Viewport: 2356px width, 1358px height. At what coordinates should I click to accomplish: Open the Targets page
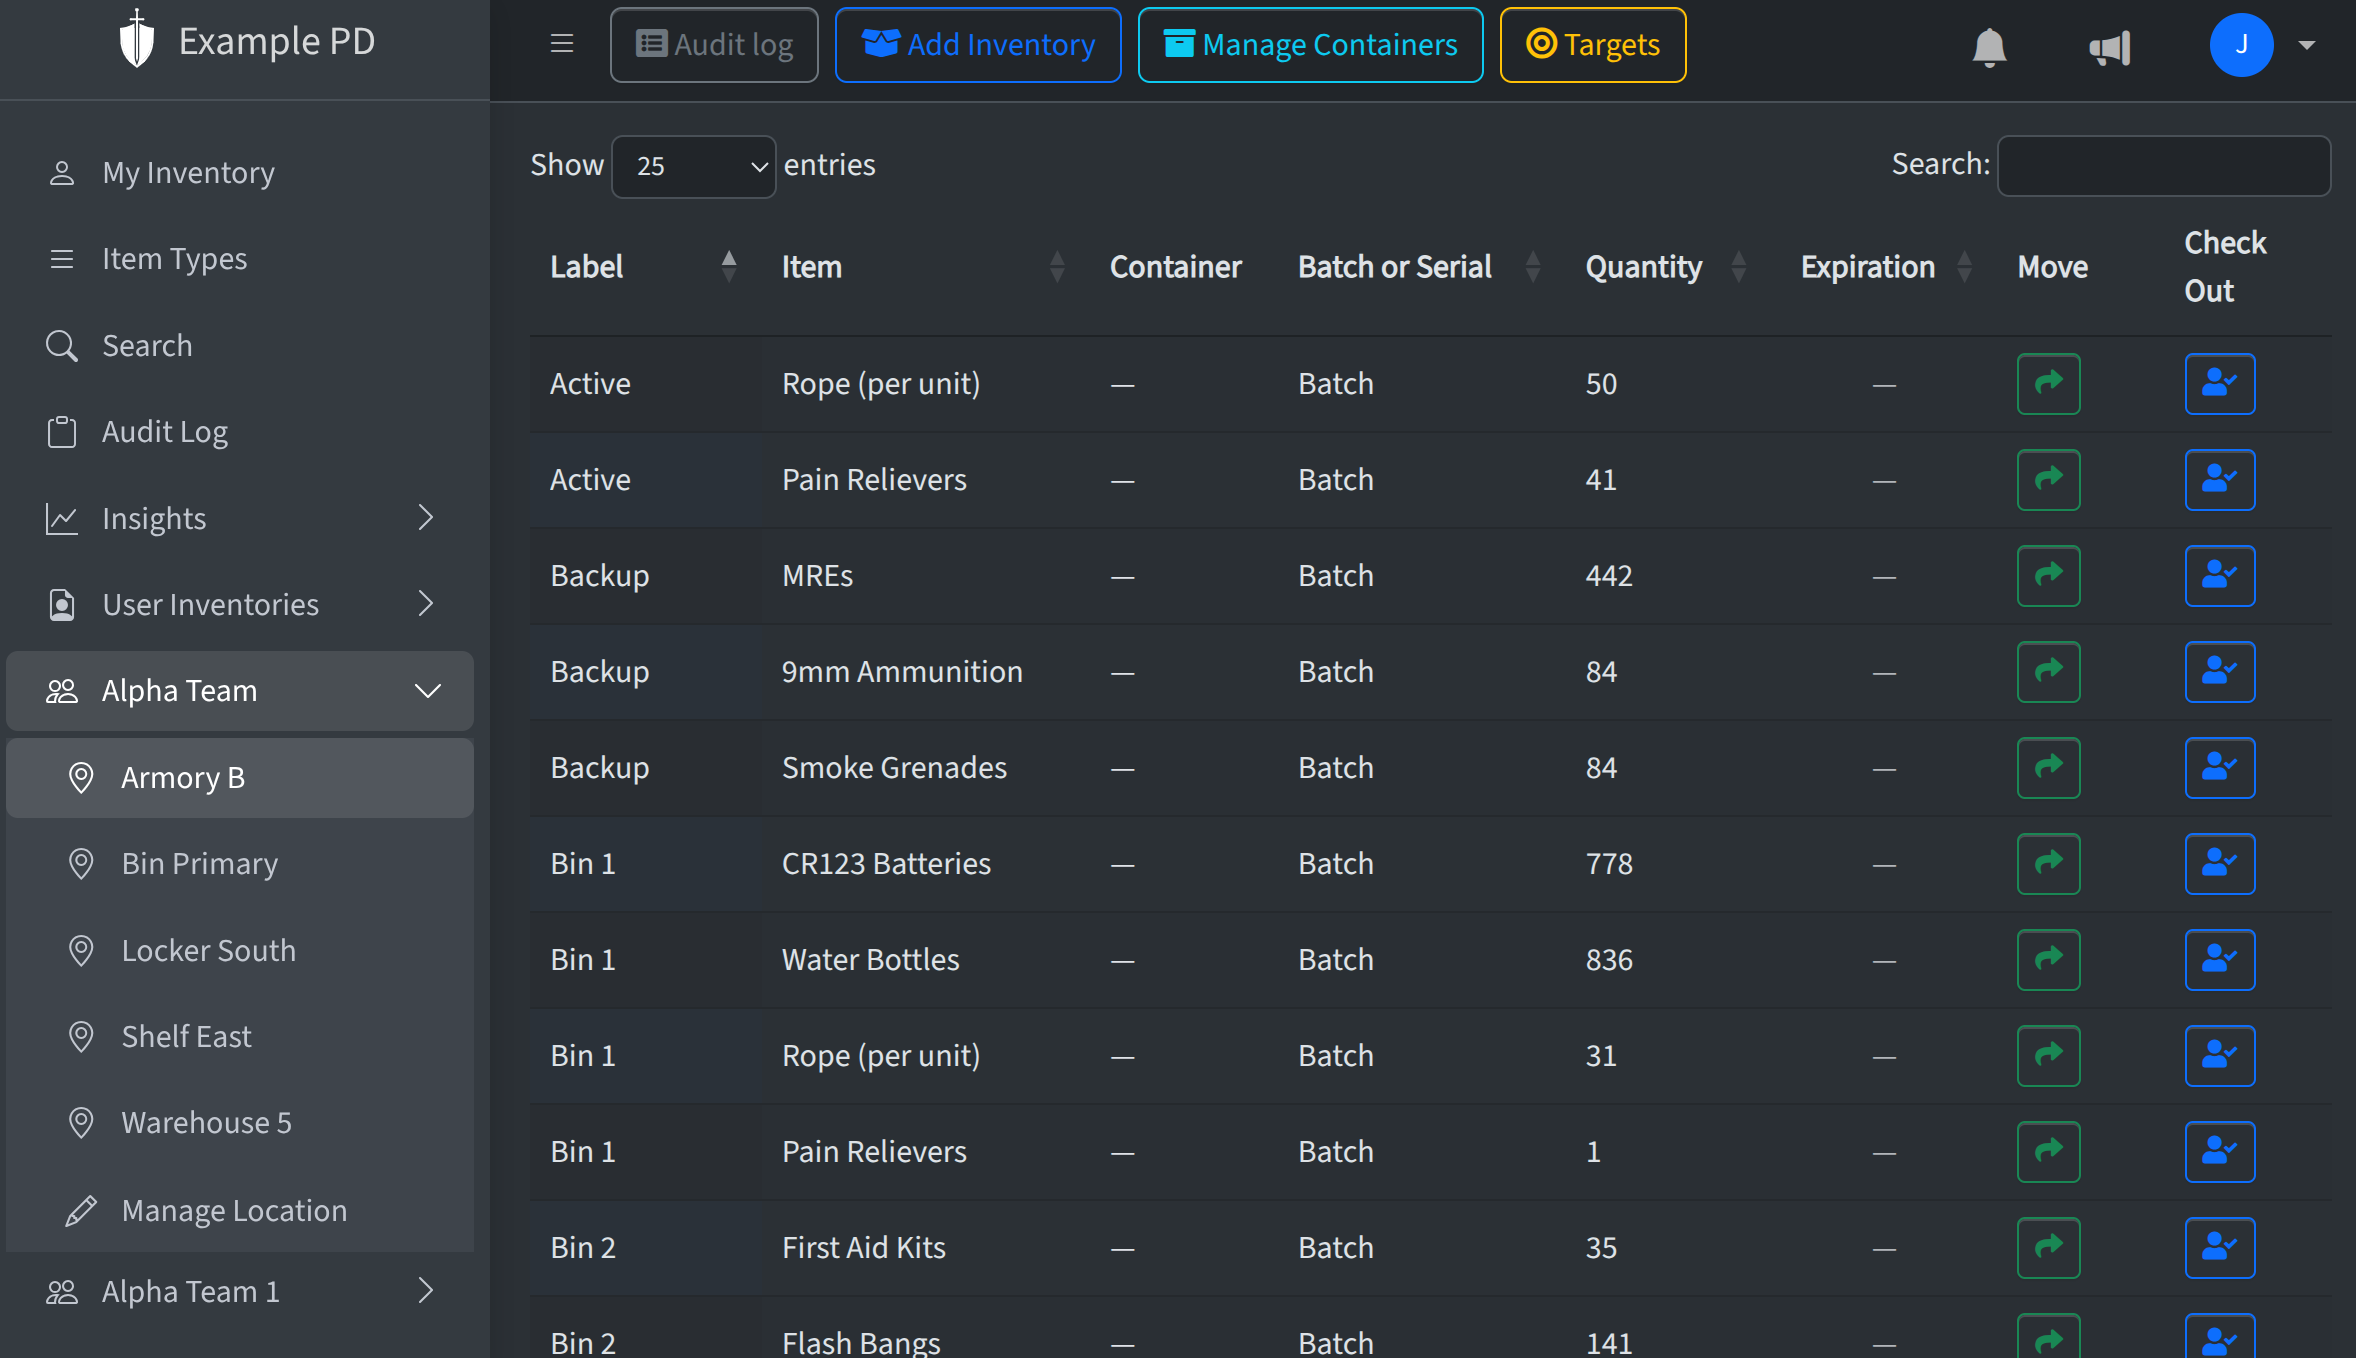click(1592, 44)
